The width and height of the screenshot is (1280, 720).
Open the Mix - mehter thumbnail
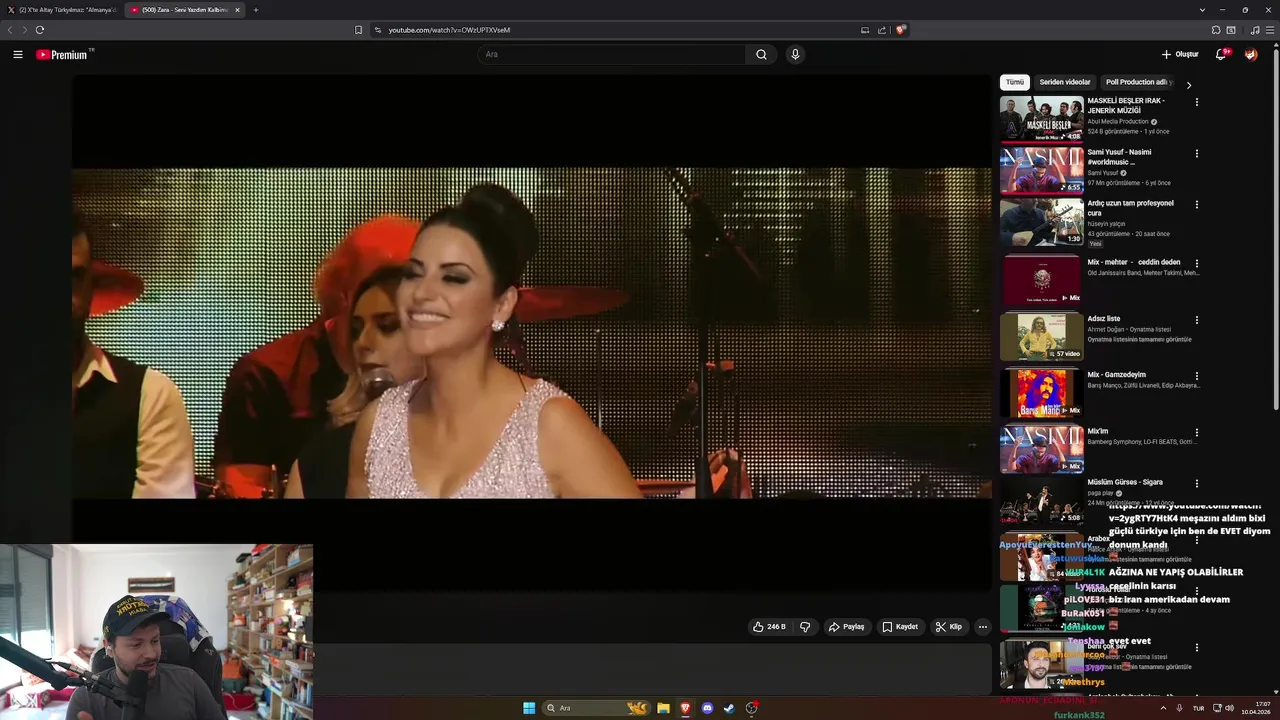click(1042, 280)
